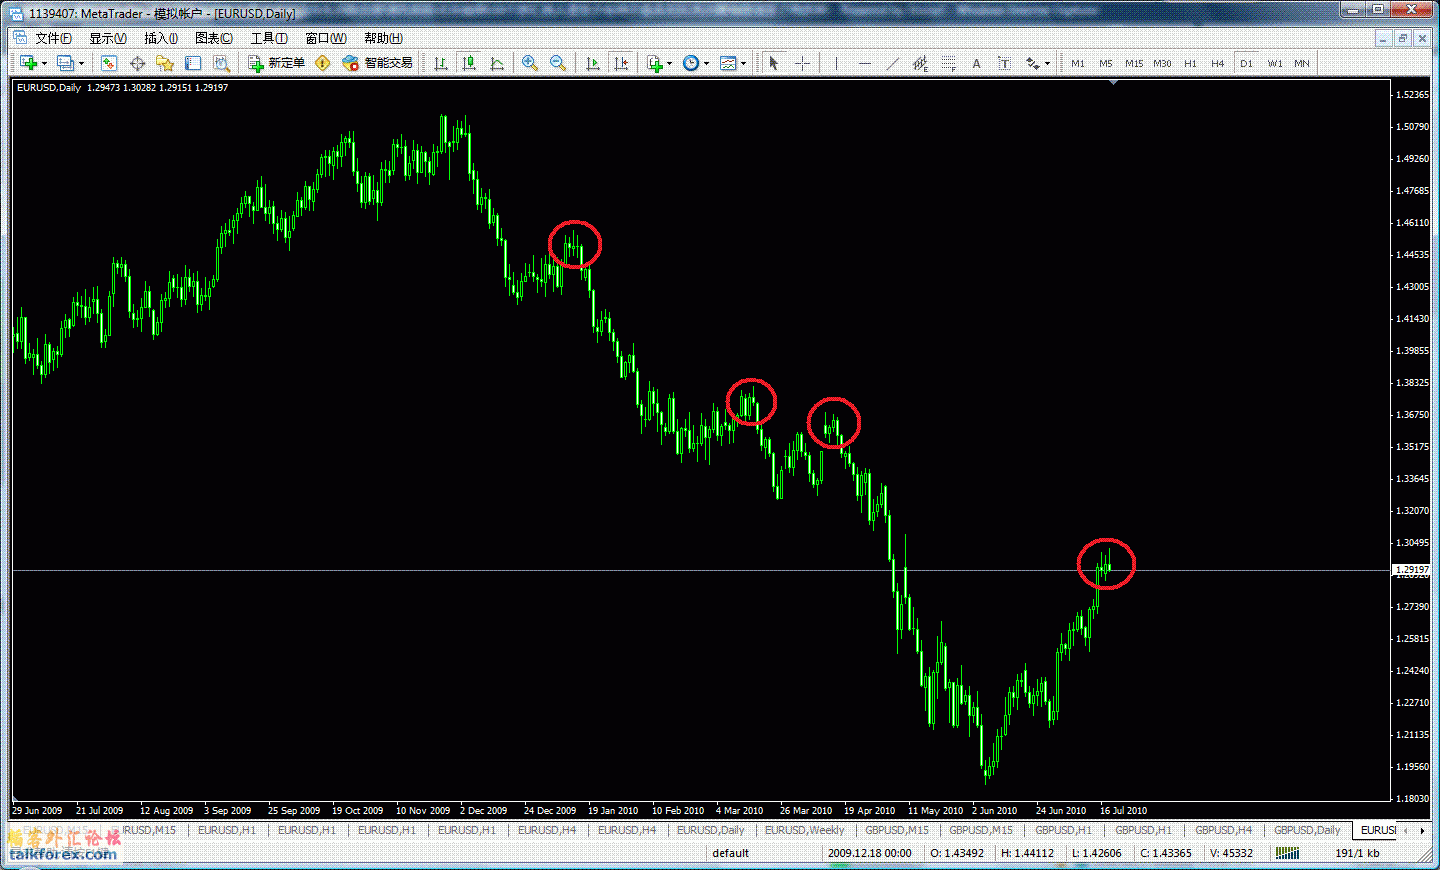Select the Crosshair cursor tool
This screenshot has width=1440, height=870.
coord(802,63)
